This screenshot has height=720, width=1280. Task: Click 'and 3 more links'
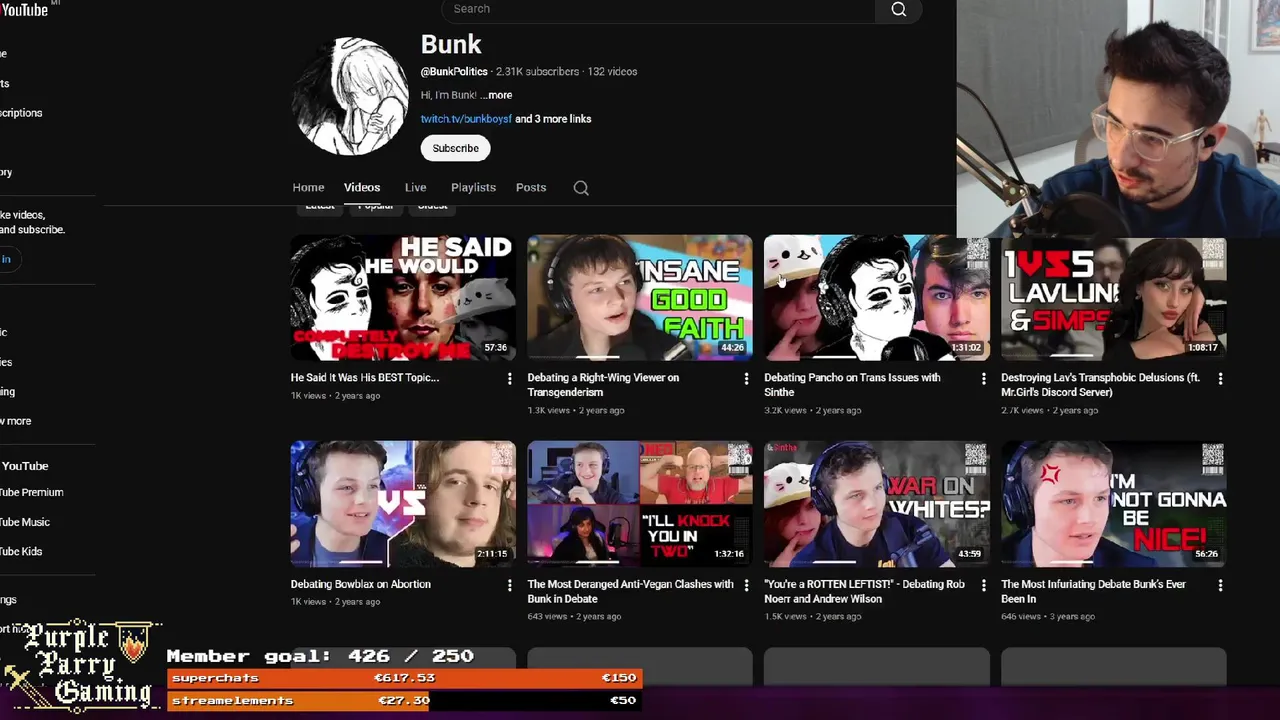tap(553, 119)
